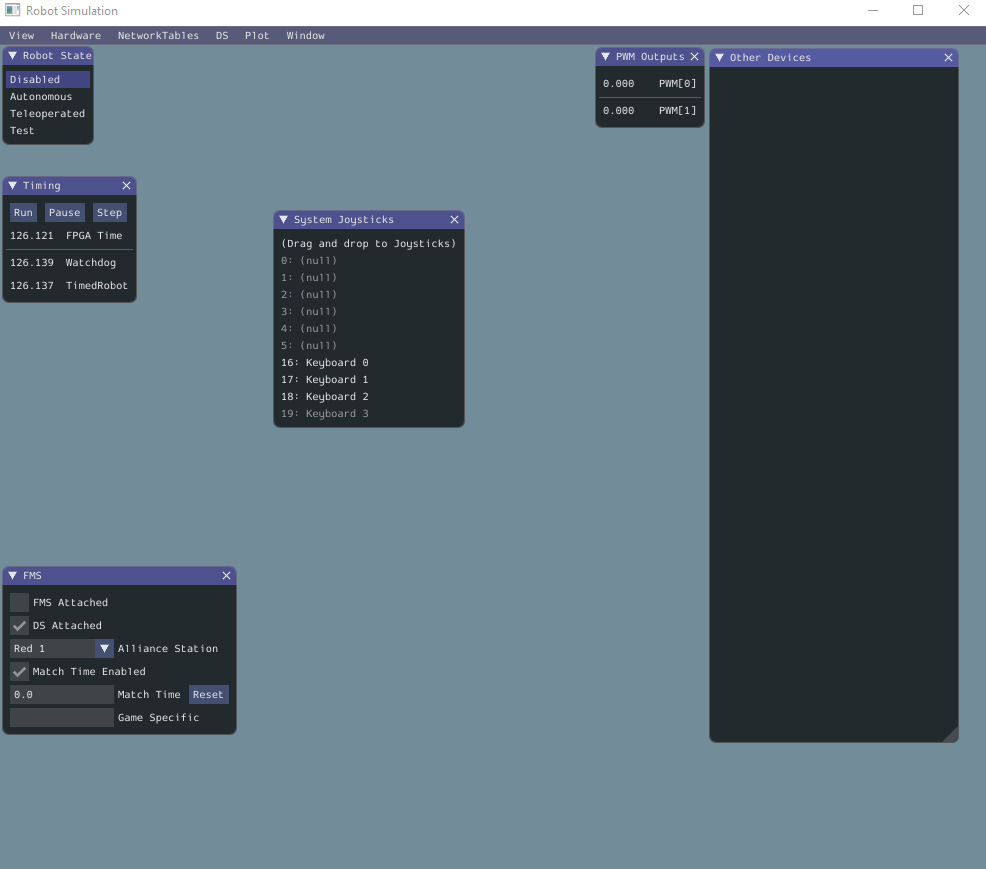Toggle the DS Attached checkbox

tap(19, 626)
